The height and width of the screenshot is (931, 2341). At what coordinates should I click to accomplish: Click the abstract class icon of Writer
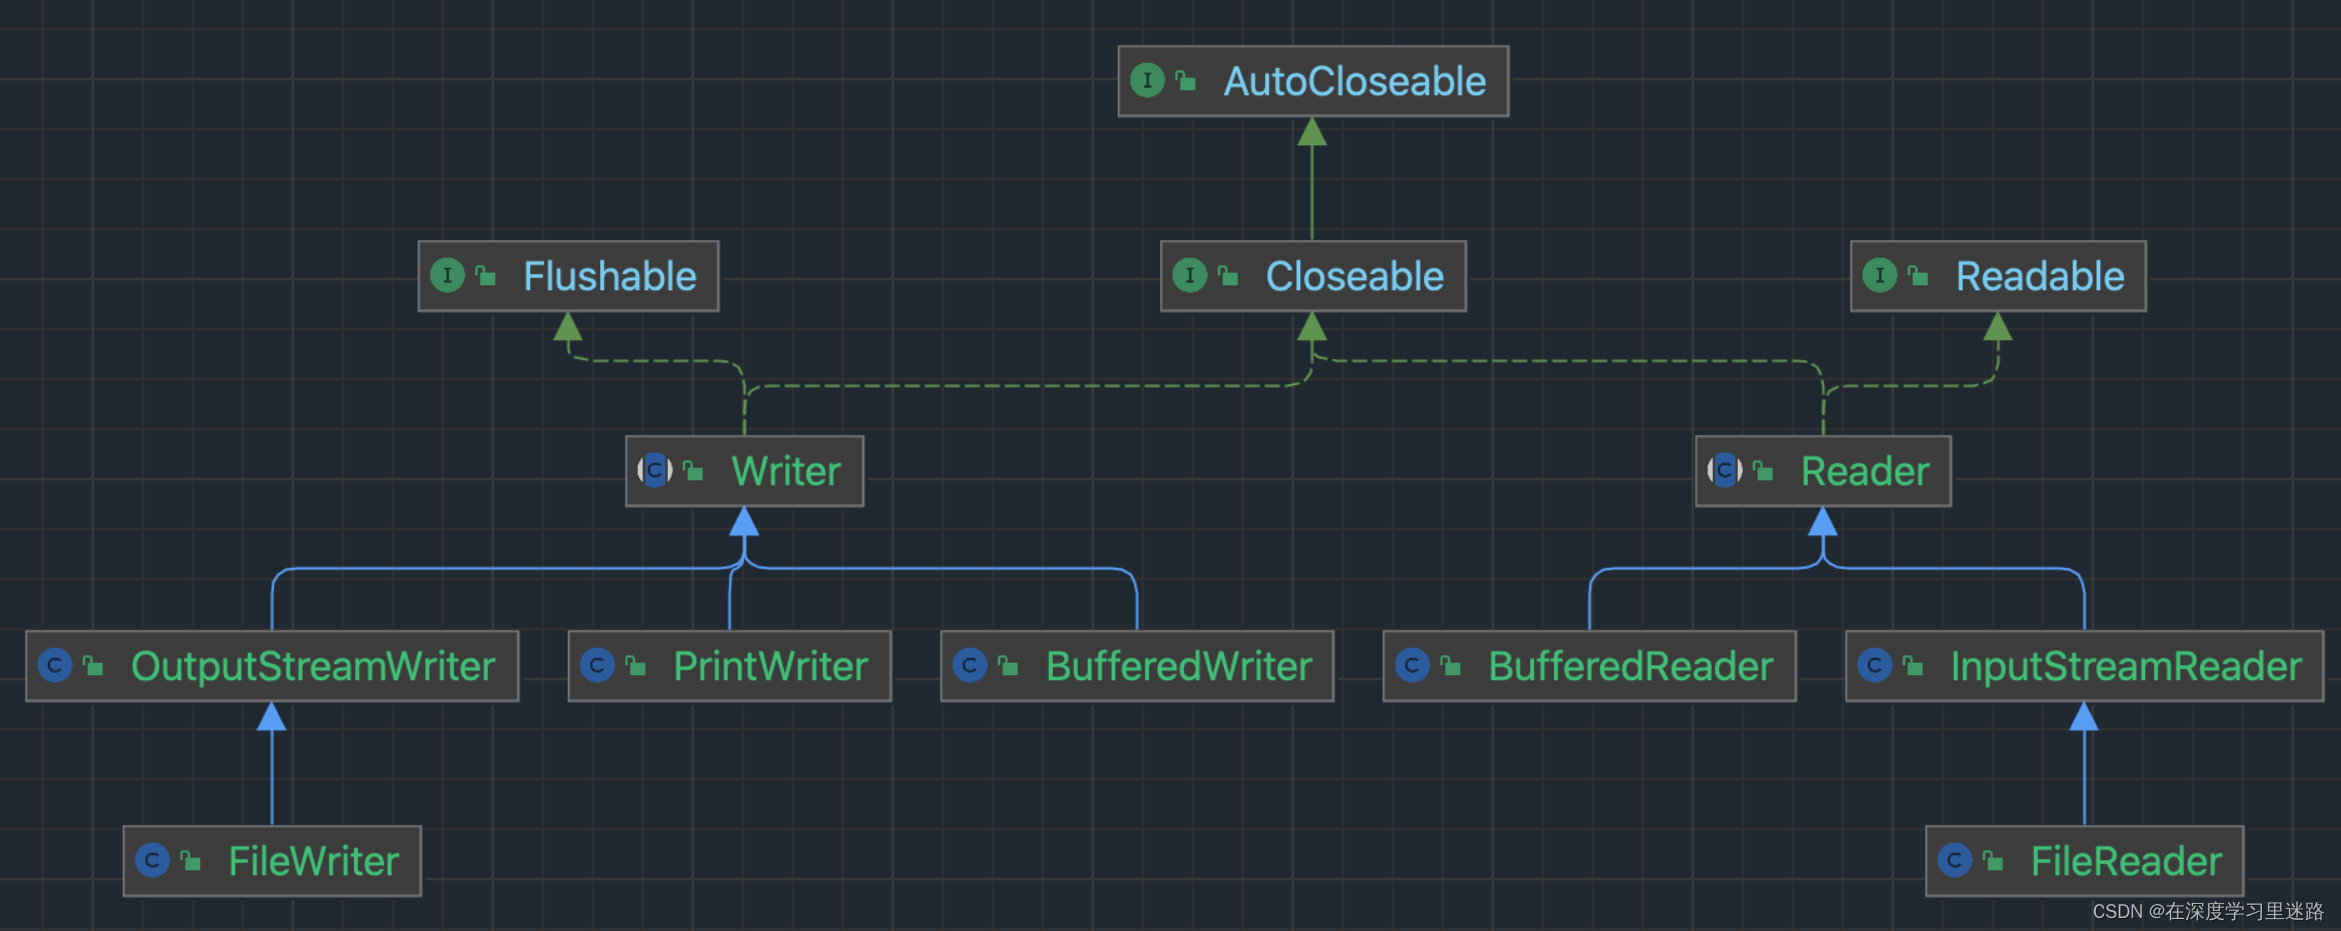click(655, 470)
